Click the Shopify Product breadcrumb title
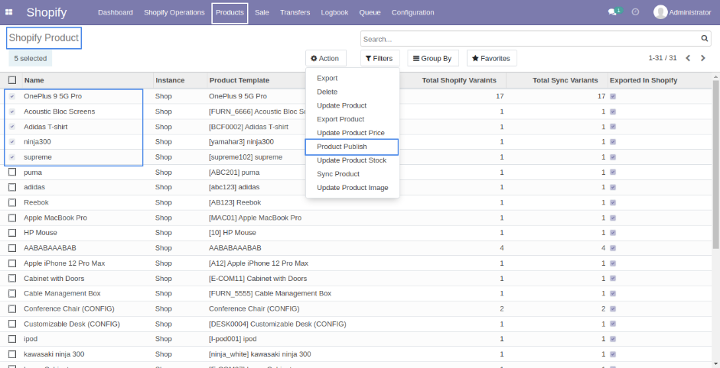This screenshot has height=368, width=720. [44, 38]
